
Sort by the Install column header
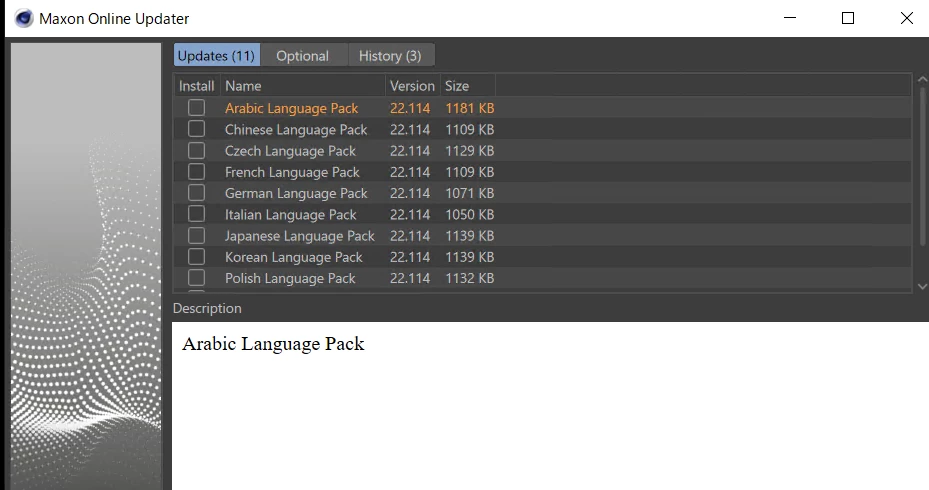[x=197, y=86]
